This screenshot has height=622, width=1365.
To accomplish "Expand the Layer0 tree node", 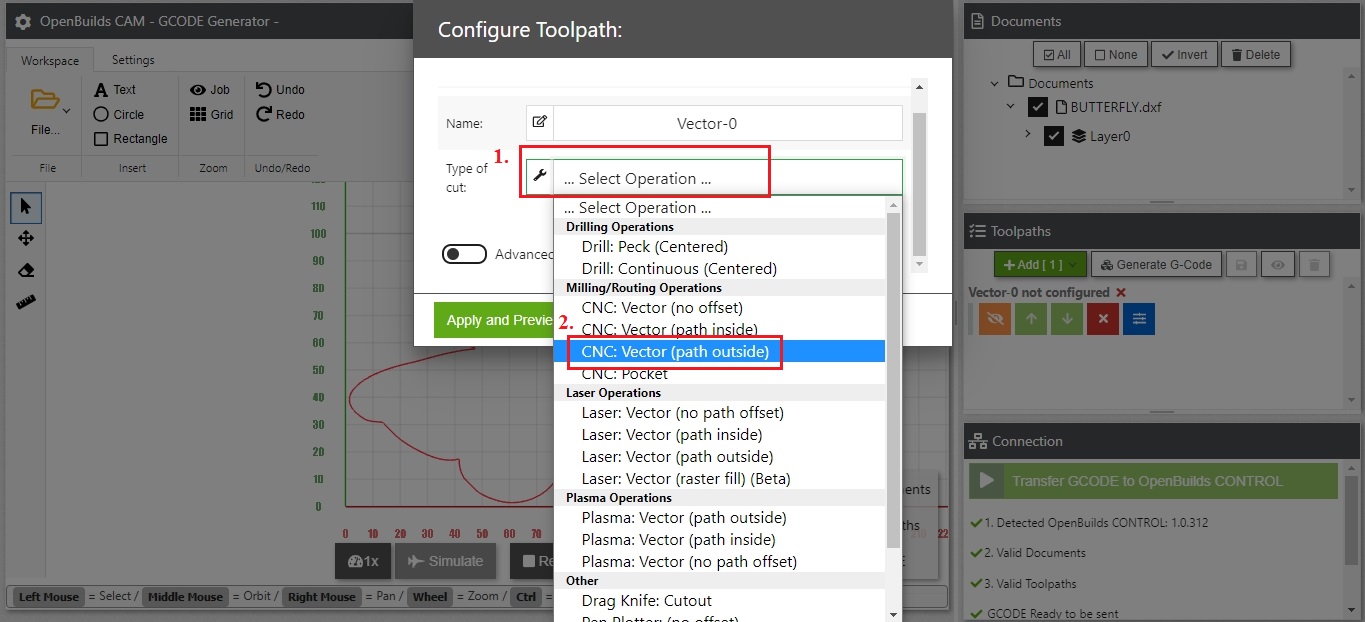I will click(1027, 135).
